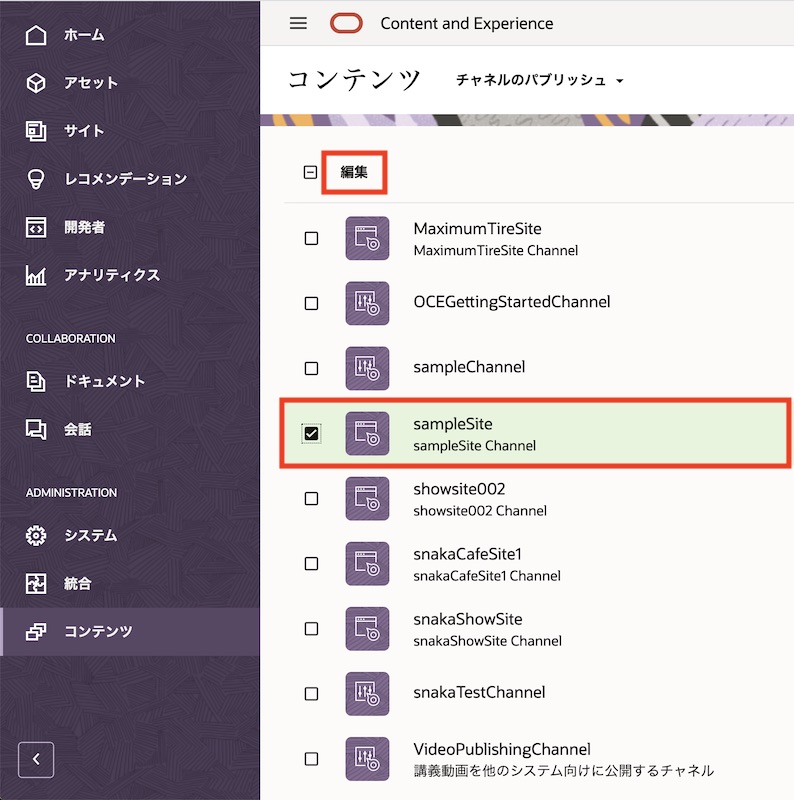Open アセット in the sidebar
This screenshot has width=794, height=800.
[x=90, y=83]
